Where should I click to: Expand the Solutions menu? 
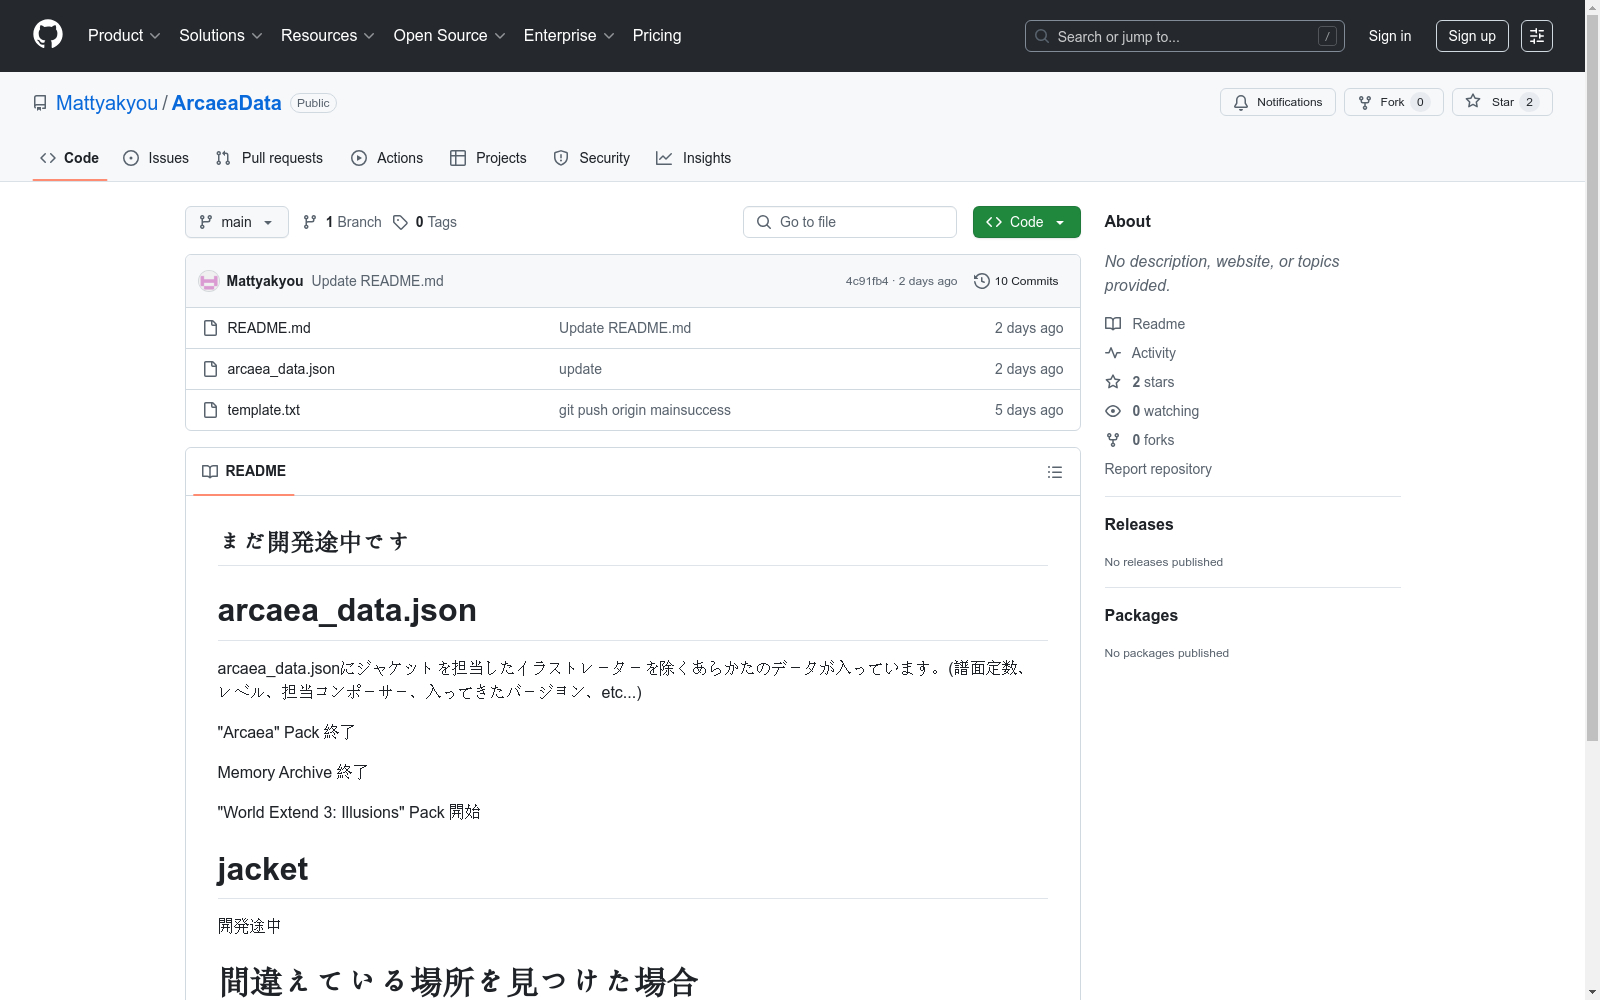(220, 36)
